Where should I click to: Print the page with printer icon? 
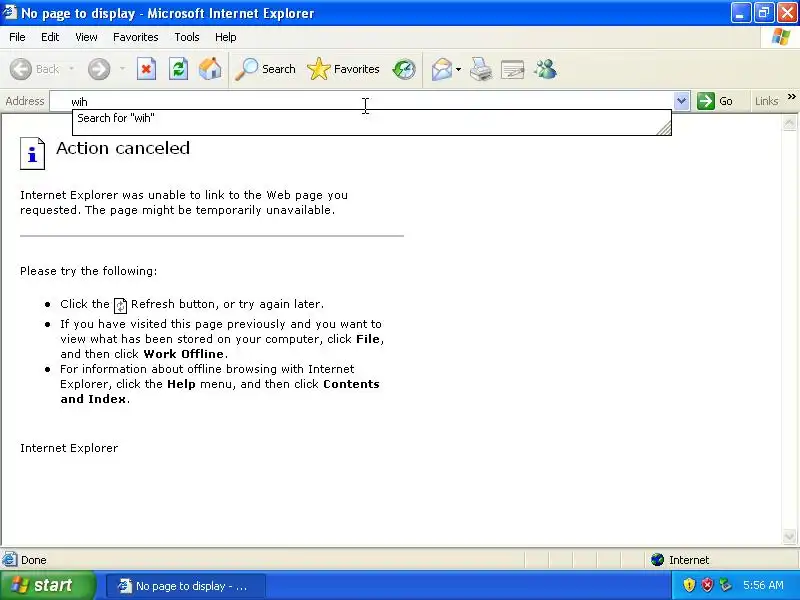(x=481, y=69)
